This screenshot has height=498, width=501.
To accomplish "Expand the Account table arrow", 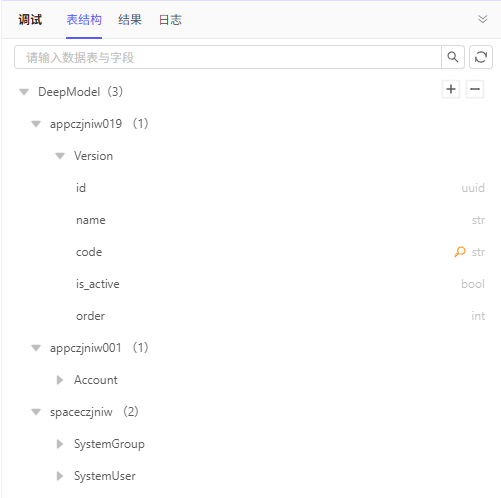I will [60, 380].
